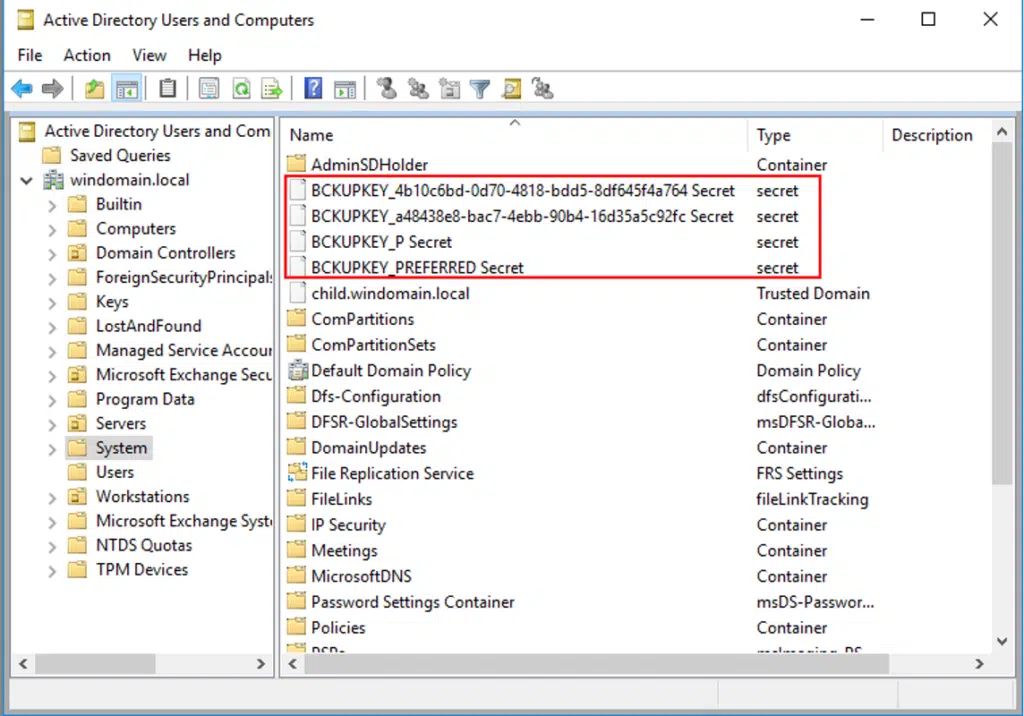Open filter options with funnel icon
1024x716 pixels.
tap(480, 89)
